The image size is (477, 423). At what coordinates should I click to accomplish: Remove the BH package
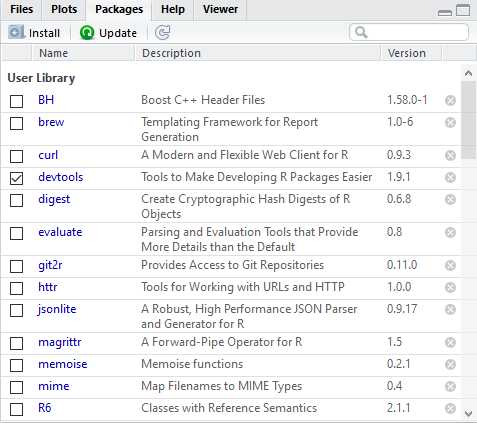point(450,100)
